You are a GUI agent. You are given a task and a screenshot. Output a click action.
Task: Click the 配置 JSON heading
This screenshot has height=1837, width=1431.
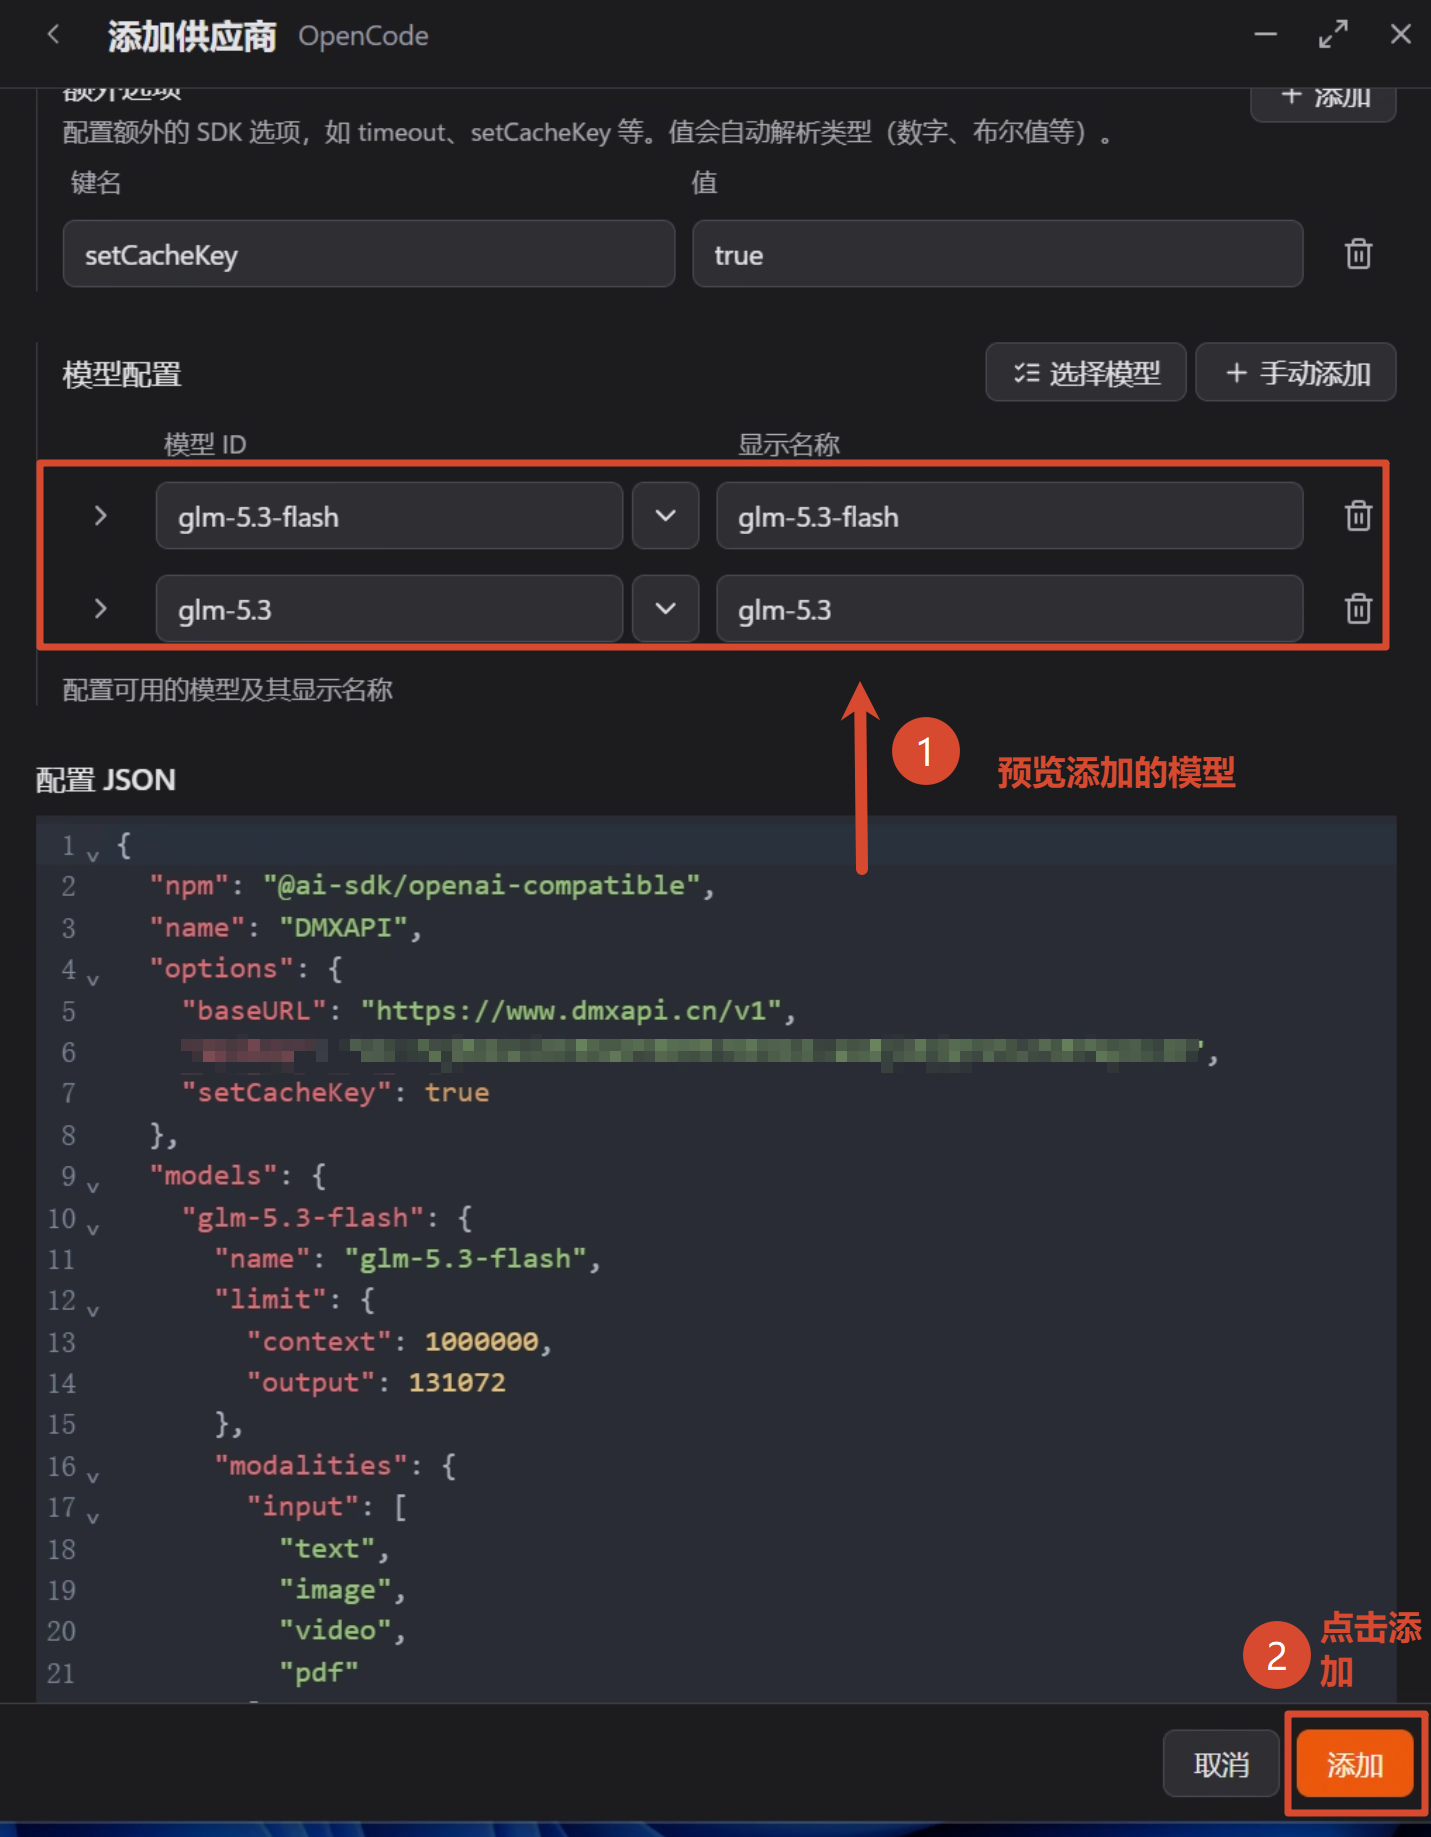click(106, 780)
